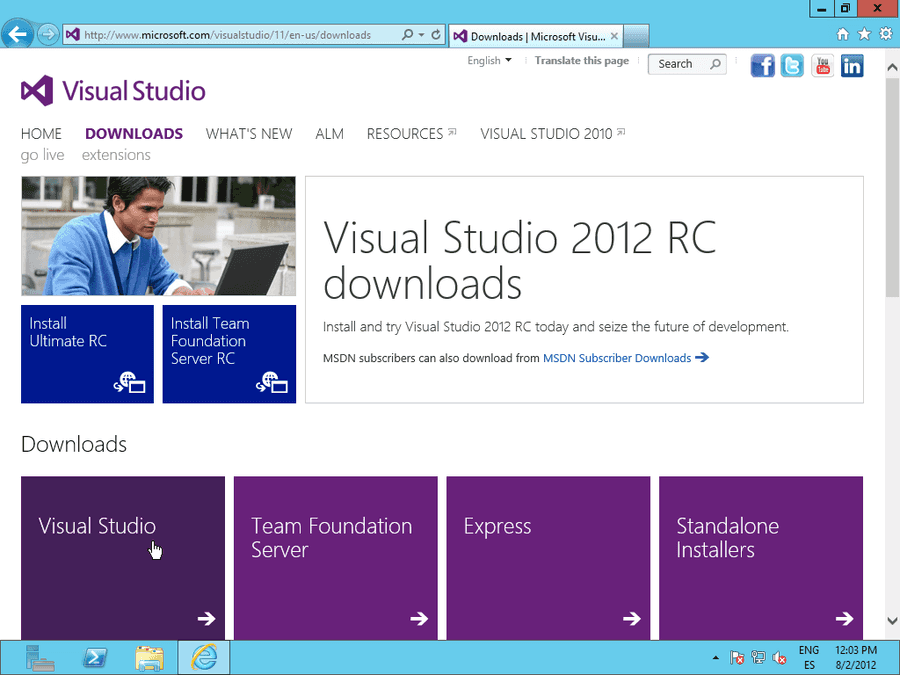Image resolution: width=900 pixels, height=675 pixels.
Task: Click the muted speaker volume tray icon
Action: [779, 658]
